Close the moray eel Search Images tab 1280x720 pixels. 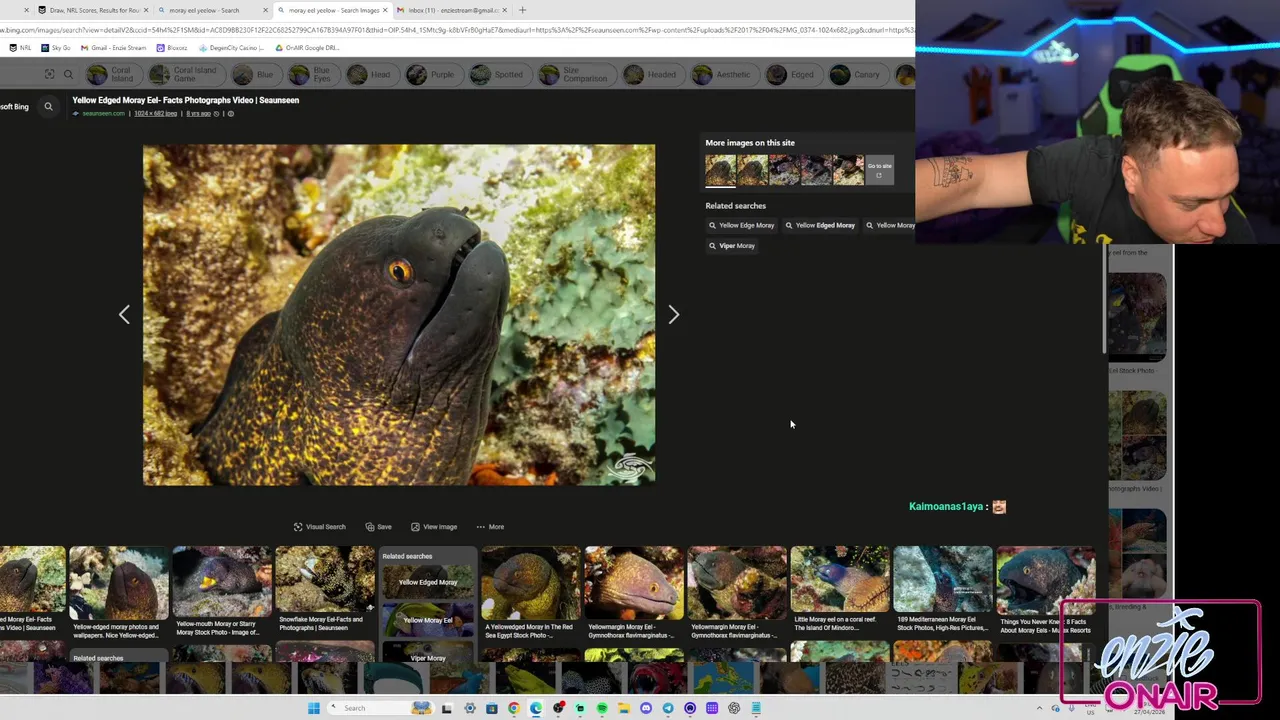[x=385, y=10]
